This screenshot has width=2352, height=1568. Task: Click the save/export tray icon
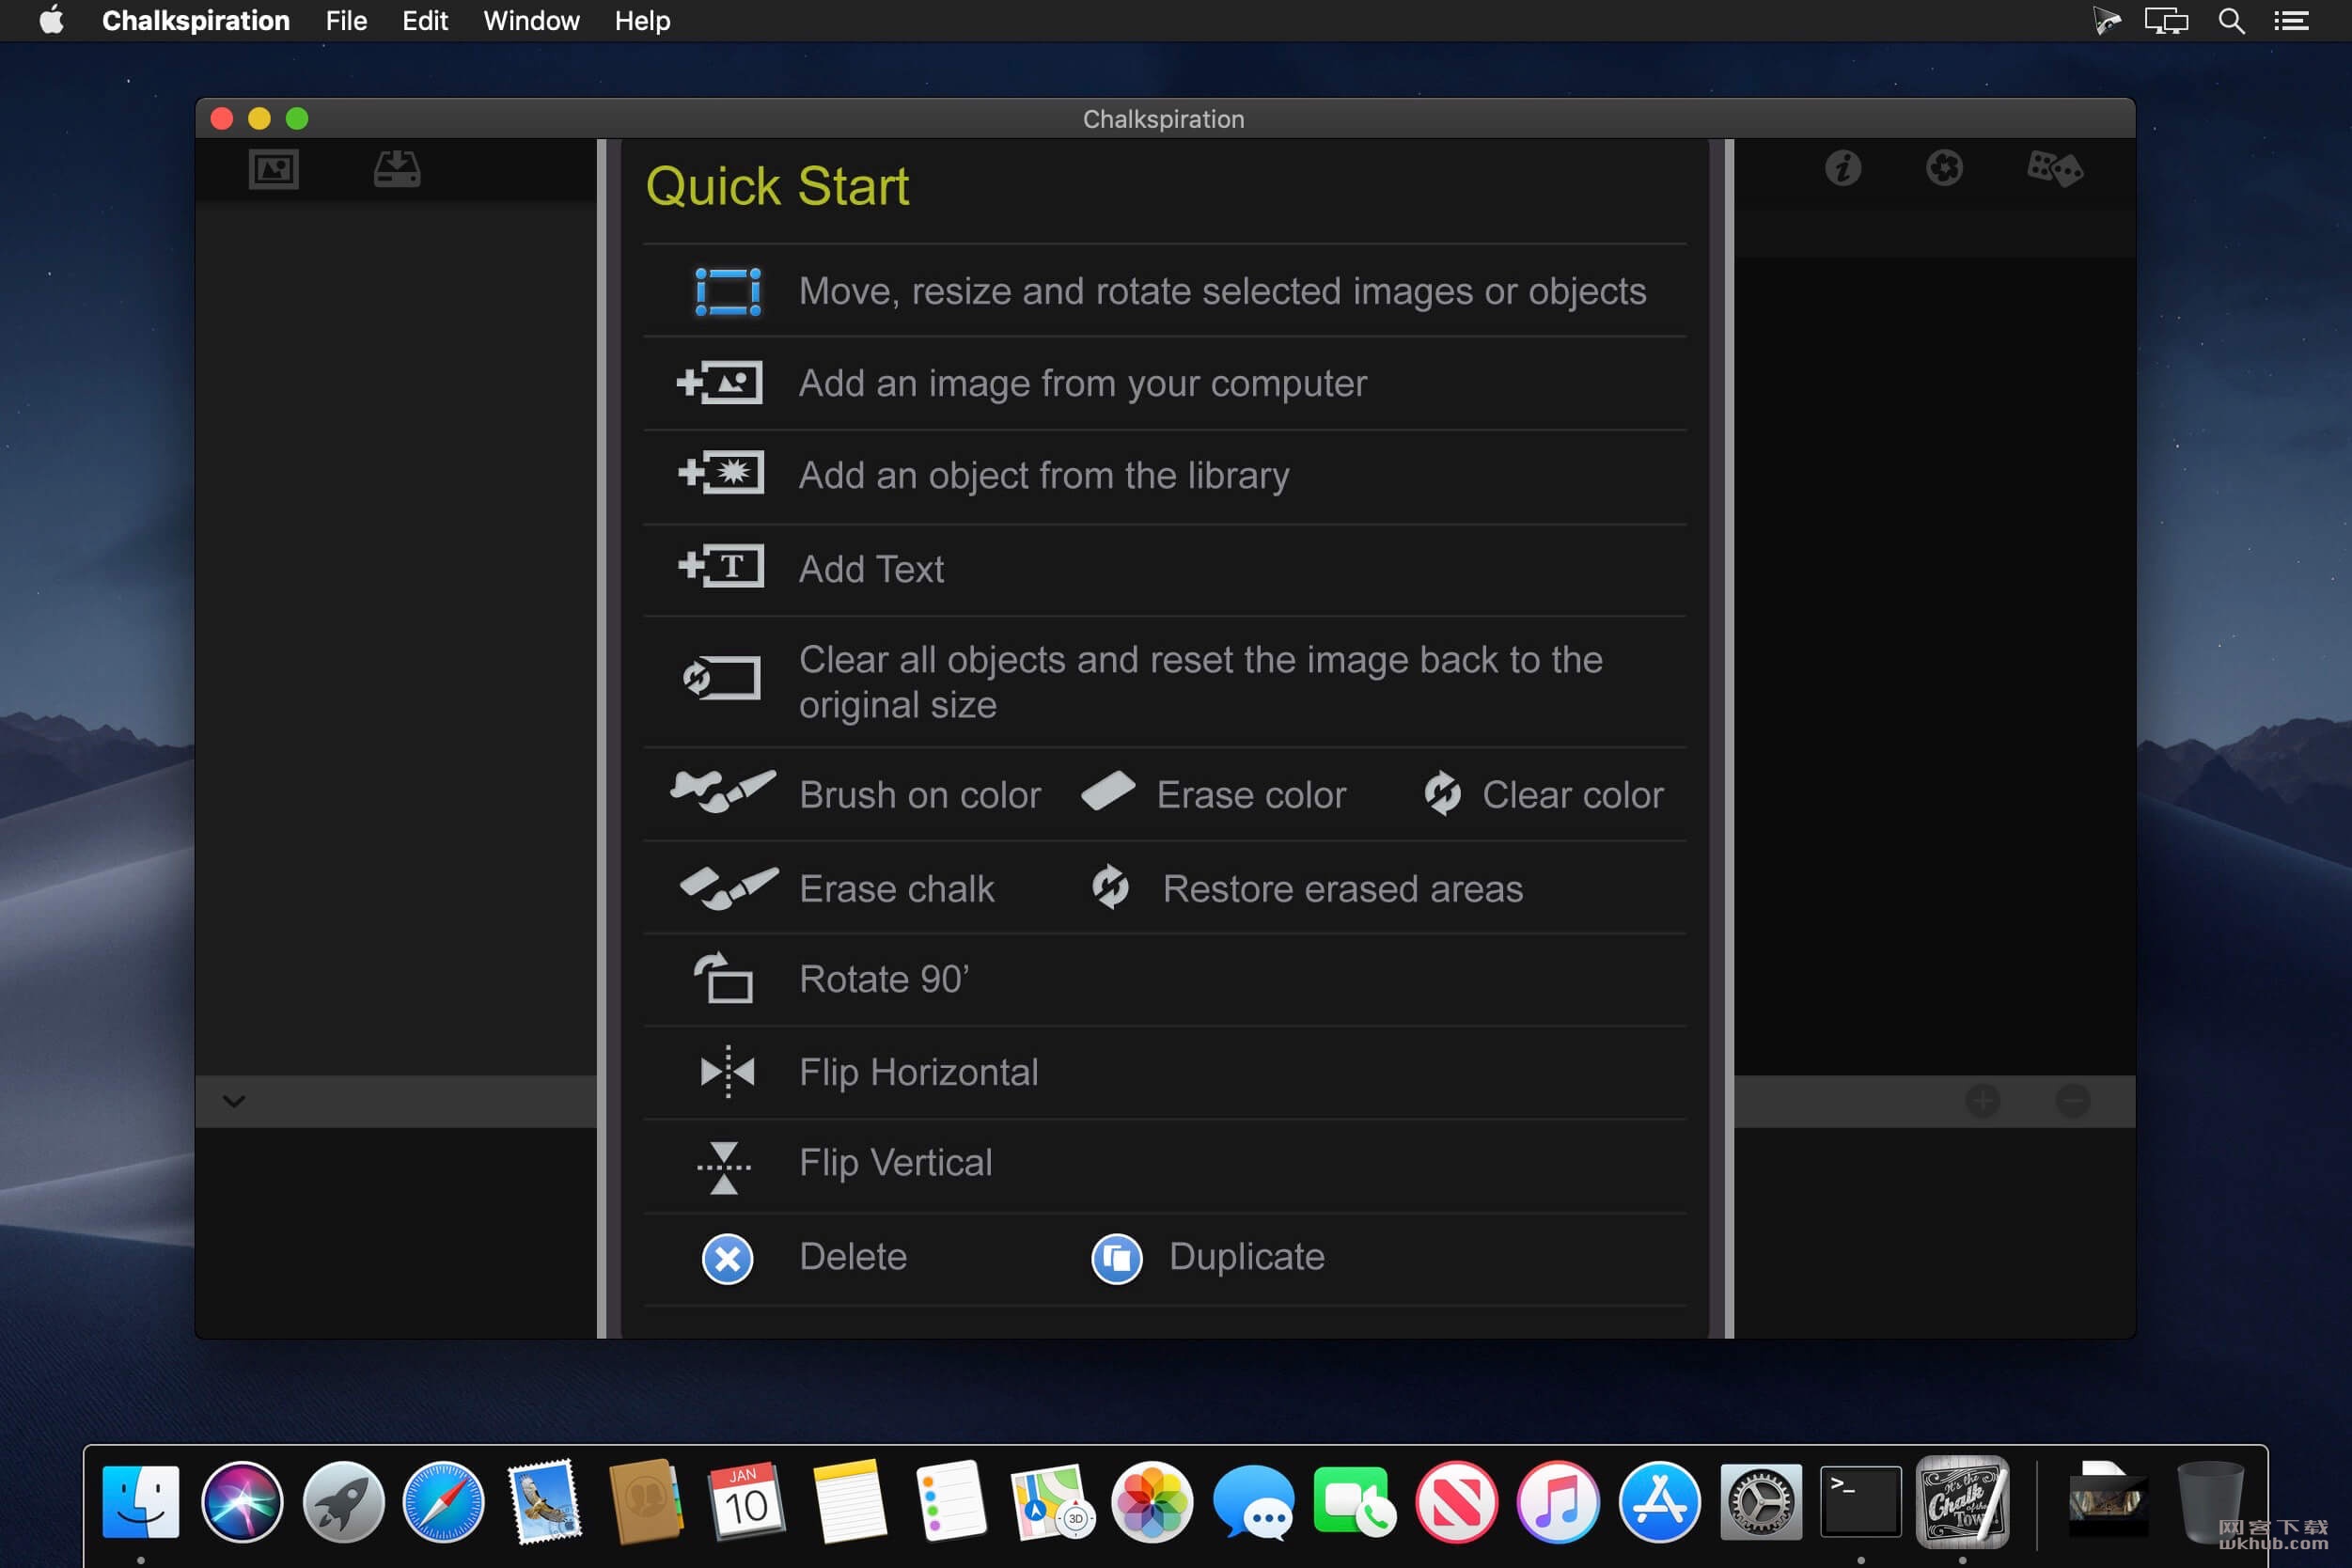[x=397, y=169]
